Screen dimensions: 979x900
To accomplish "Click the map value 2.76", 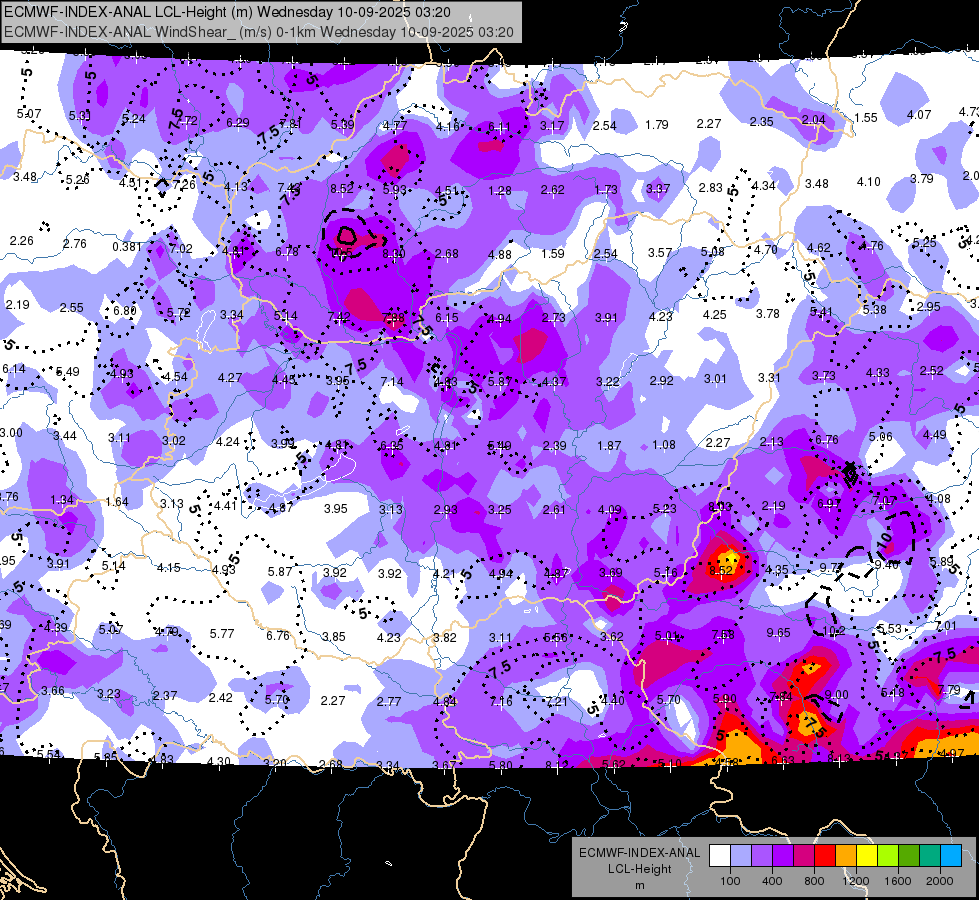I will point(75,244).
